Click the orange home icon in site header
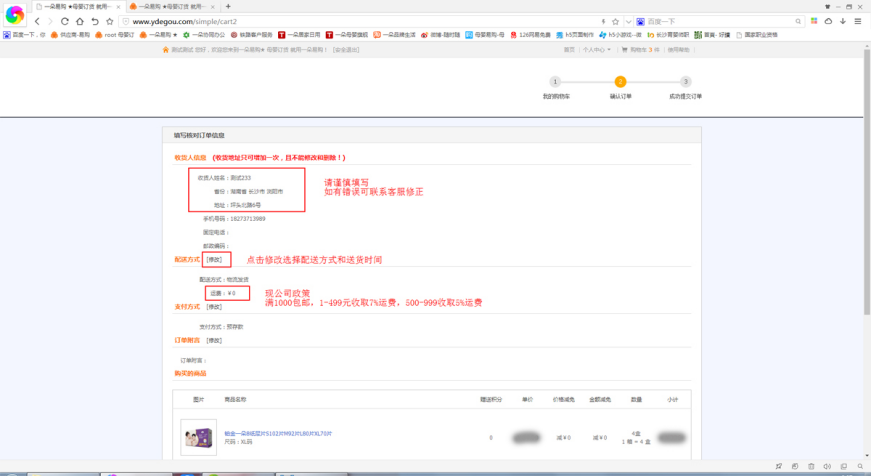Image resolution: width=871 pixels, height=476 pixels. pyautogui.click(x=166, y=49)
